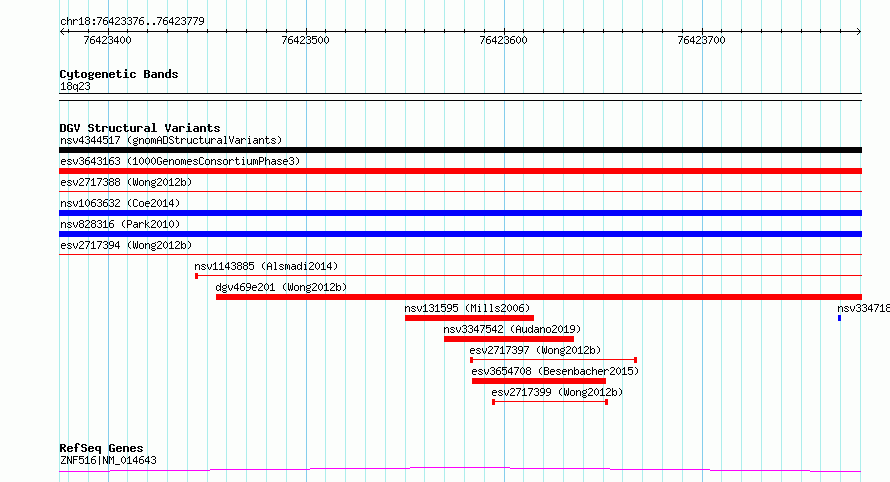The width and height of the screenshot is (890, 482).
Task: Select the esv3654708 Besenbacher2015 red bar
Action: click(x=539, y=381)
